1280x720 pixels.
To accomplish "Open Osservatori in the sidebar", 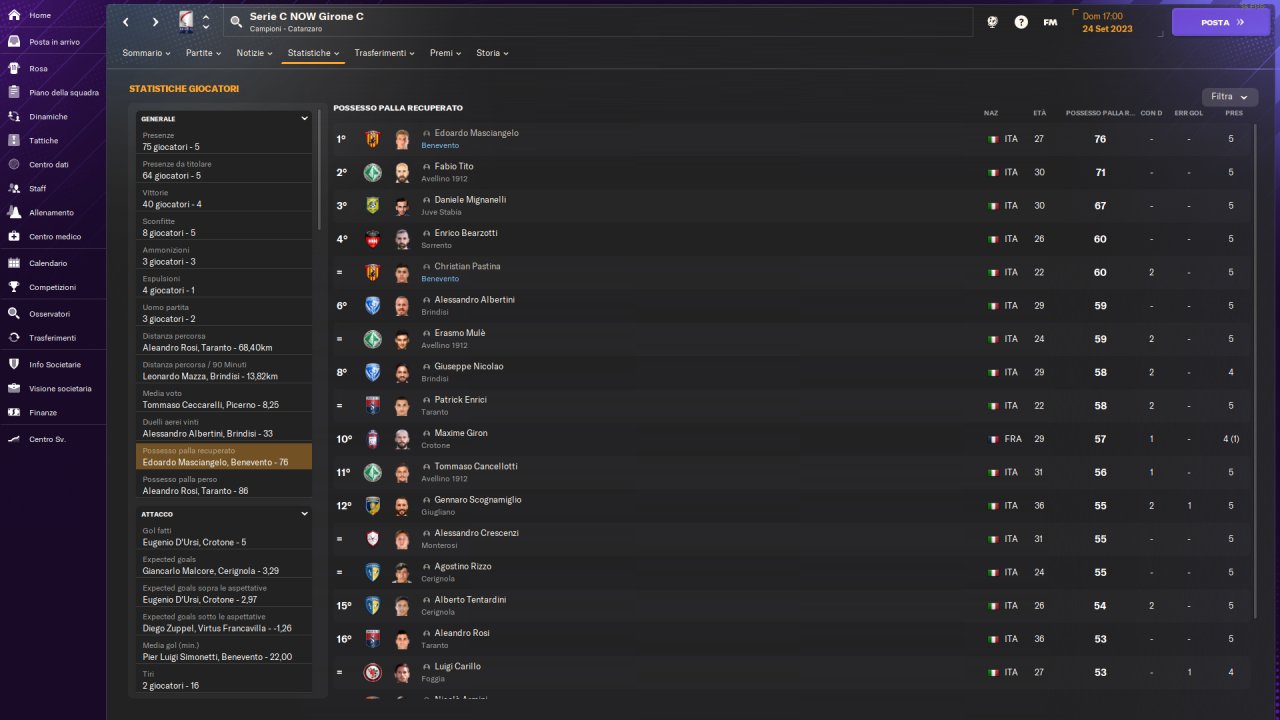I will tap(49, 314).
